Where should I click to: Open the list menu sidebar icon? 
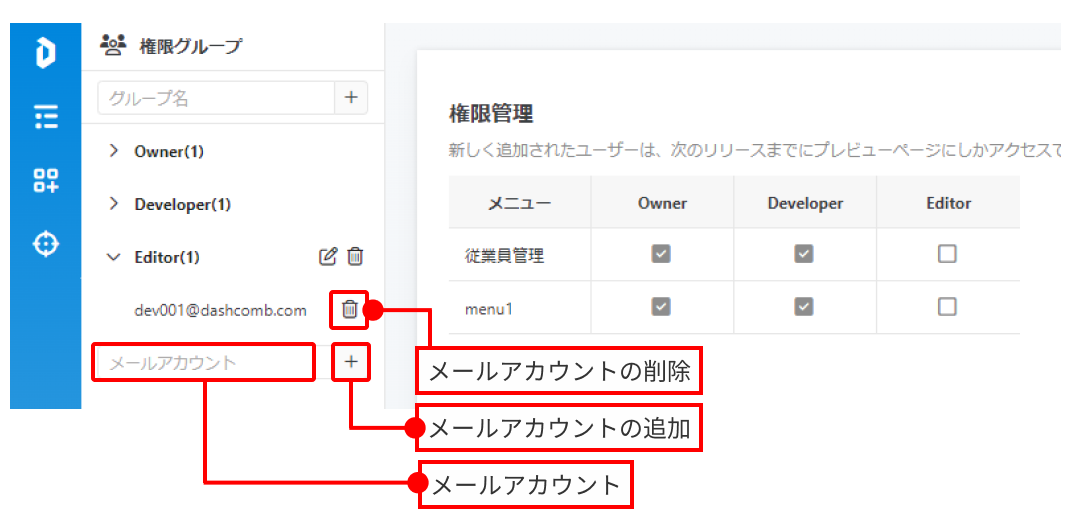pos(45,117)
